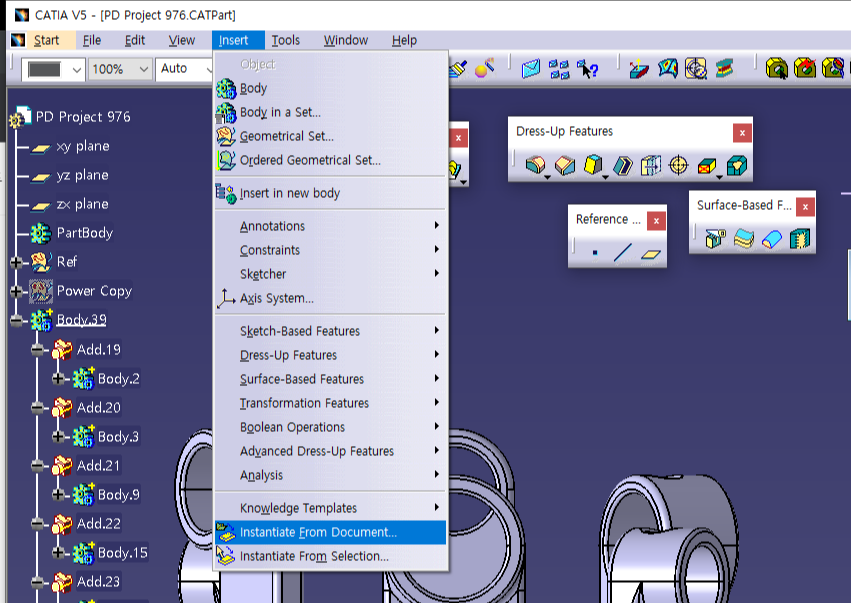Image resolution: width=851 pixels, height=603 pixels.
Task: Click the envelope-shaped toolbar icon
Action: [531, 69]
